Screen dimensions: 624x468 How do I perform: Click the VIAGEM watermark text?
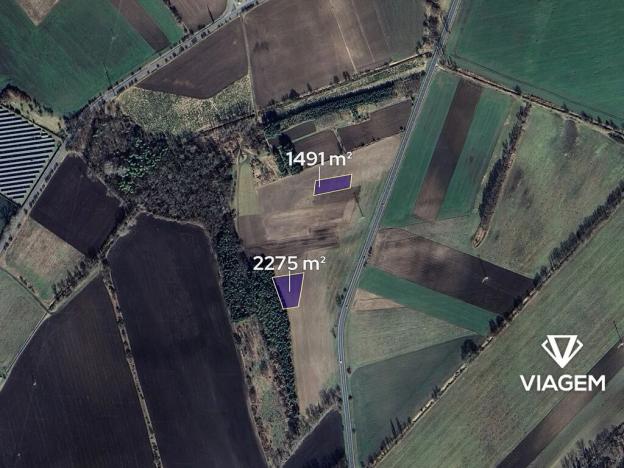click(x=563, y=383)
